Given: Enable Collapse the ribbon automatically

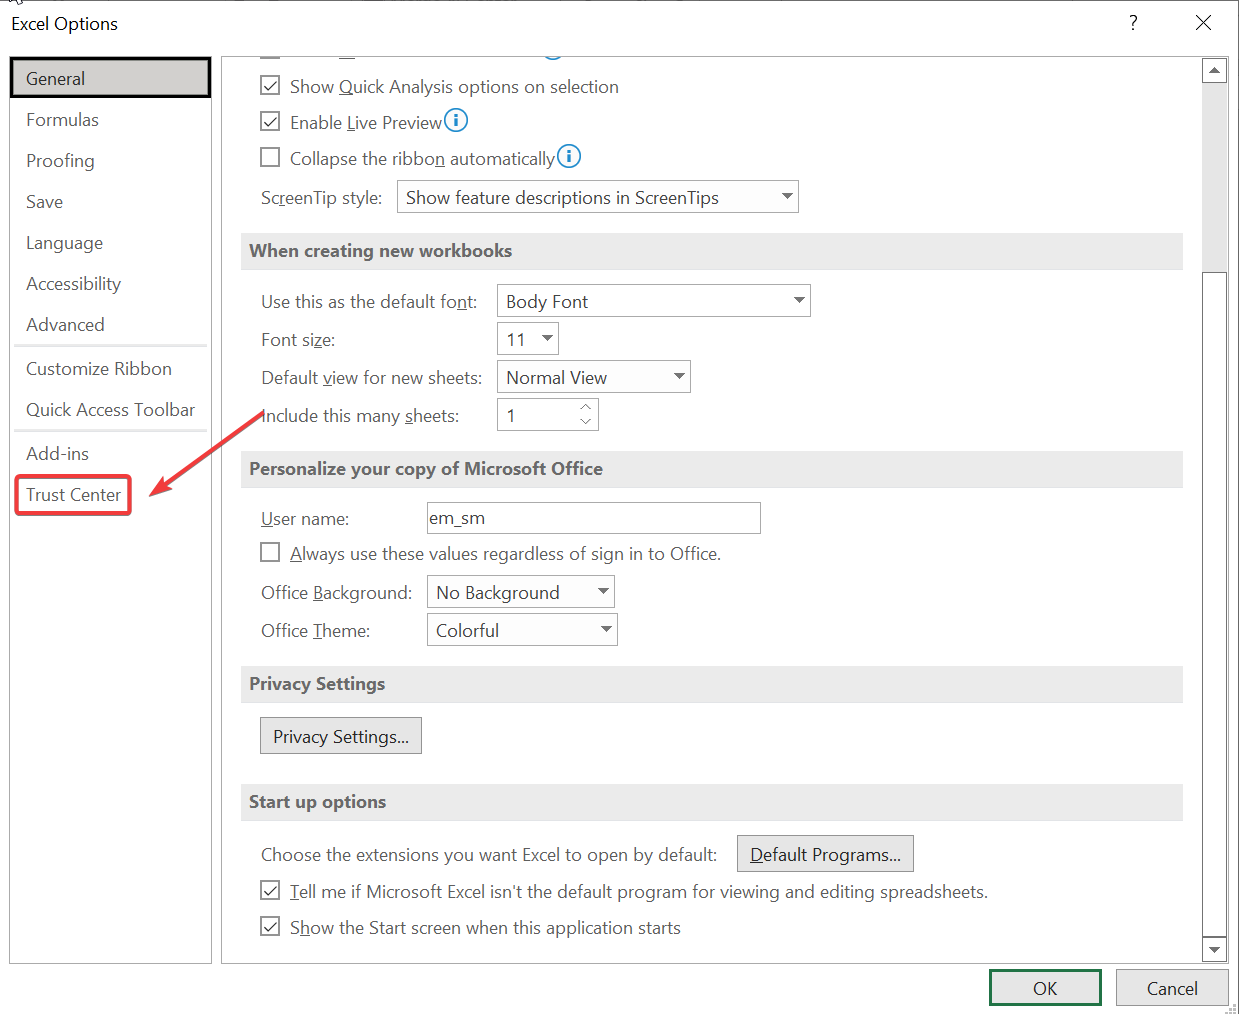Looking at the screenshot, I should point(270,158).
